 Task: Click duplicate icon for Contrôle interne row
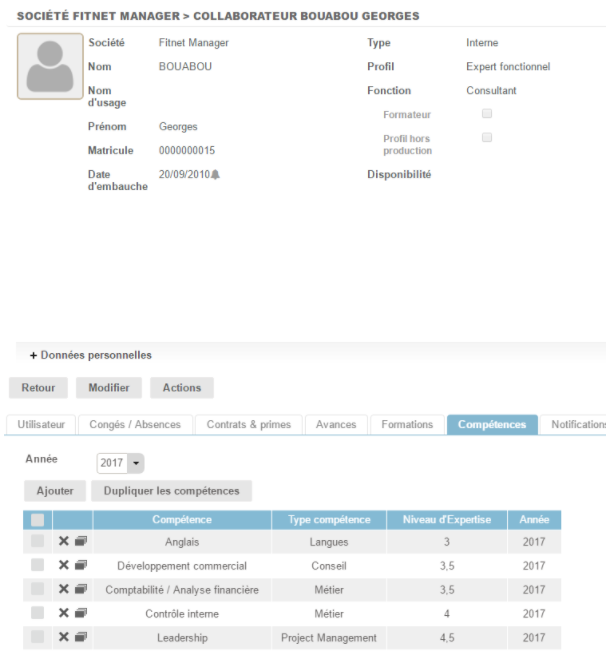point(81,613)
